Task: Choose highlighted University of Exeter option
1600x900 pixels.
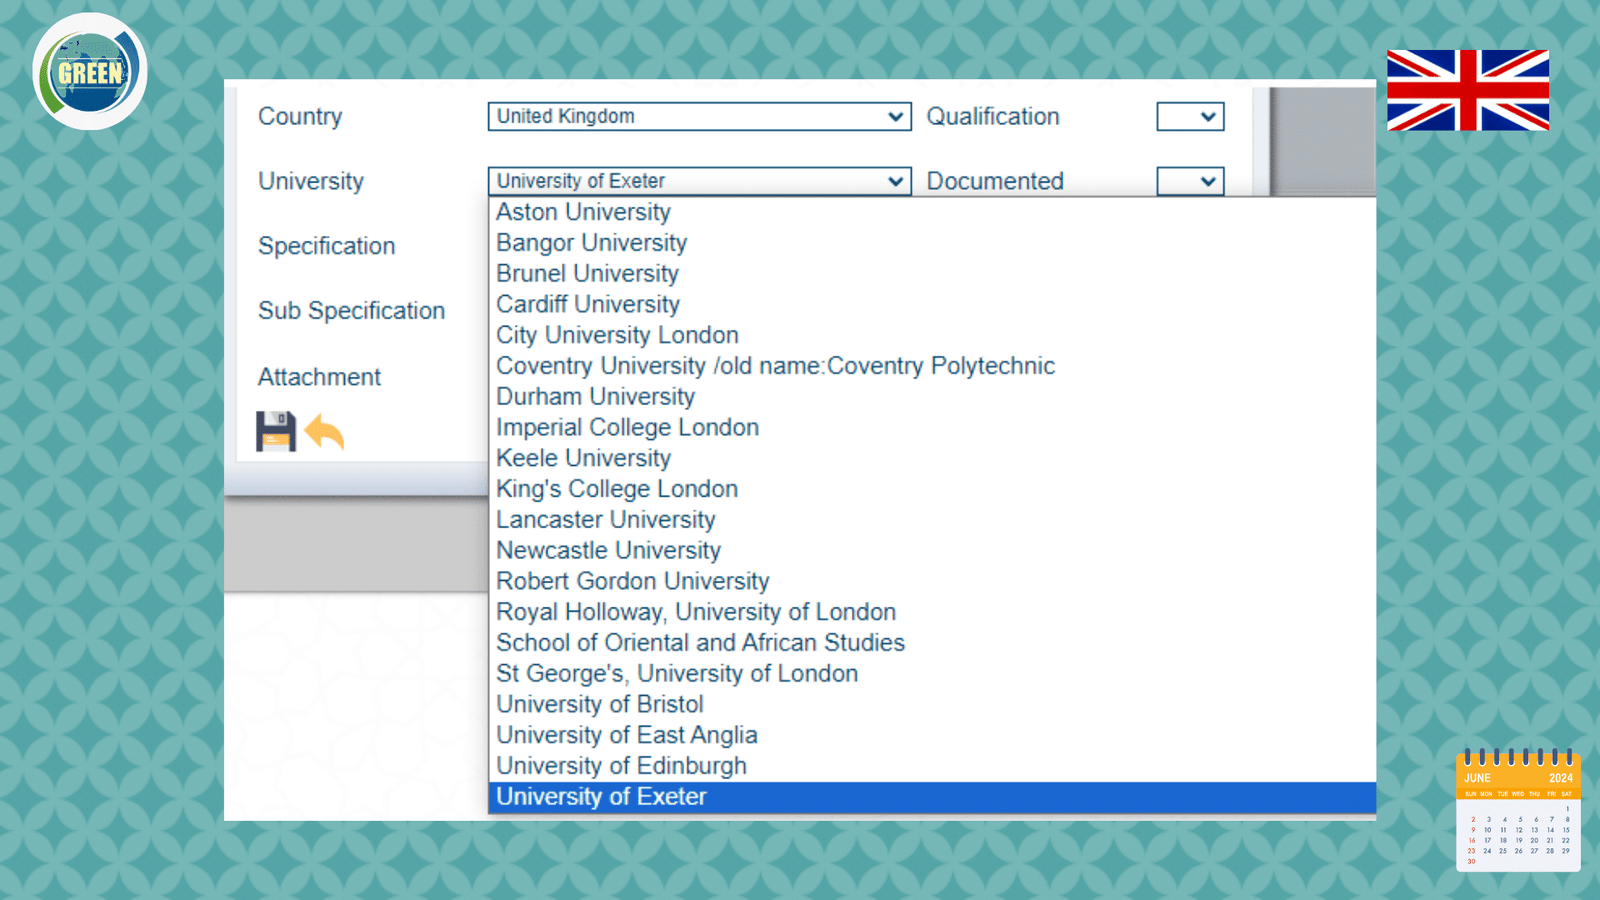Action: [601, 797]
